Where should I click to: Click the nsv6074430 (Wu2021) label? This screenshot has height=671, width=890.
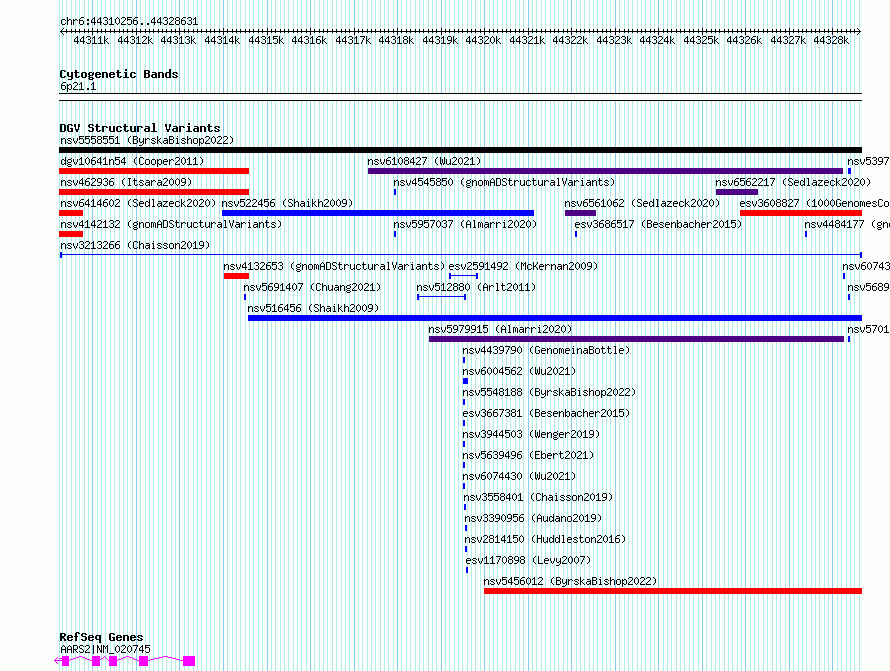(x=519, y=476)
